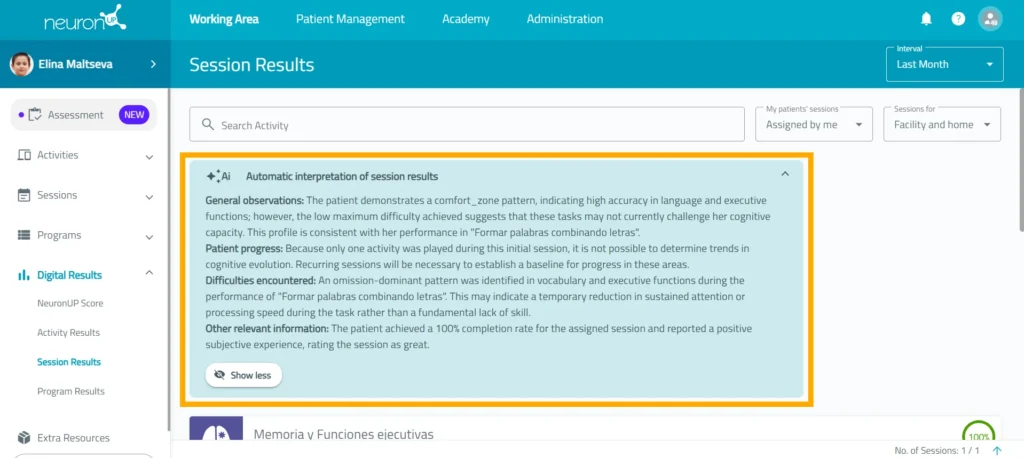Click the Extra Resources box icon
1024x458 pixels.
[x=24, y=438]
